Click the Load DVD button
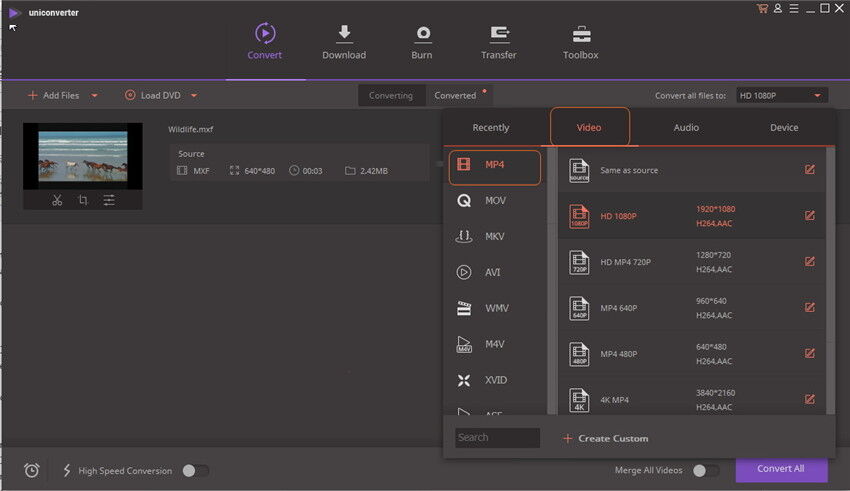The height and width of the screenshot is (491, 850). (153, 96)
